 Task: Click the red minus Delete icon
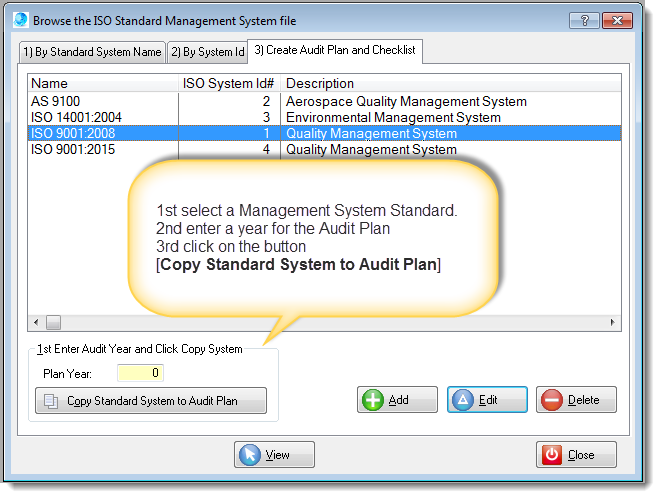(x=552, y=400)
